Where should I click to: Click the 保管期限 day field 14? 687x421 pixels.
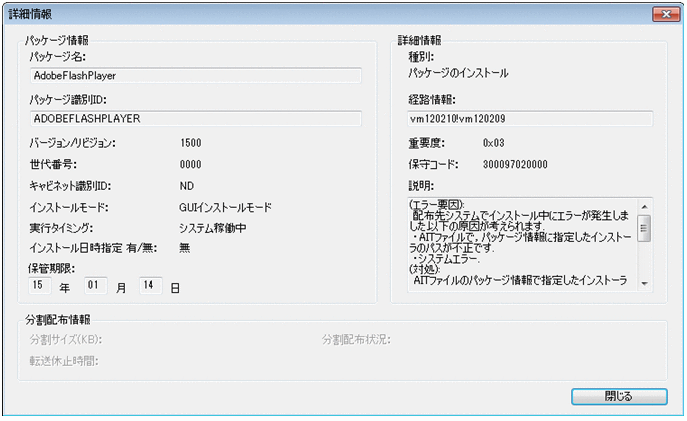tap(151, 285)
